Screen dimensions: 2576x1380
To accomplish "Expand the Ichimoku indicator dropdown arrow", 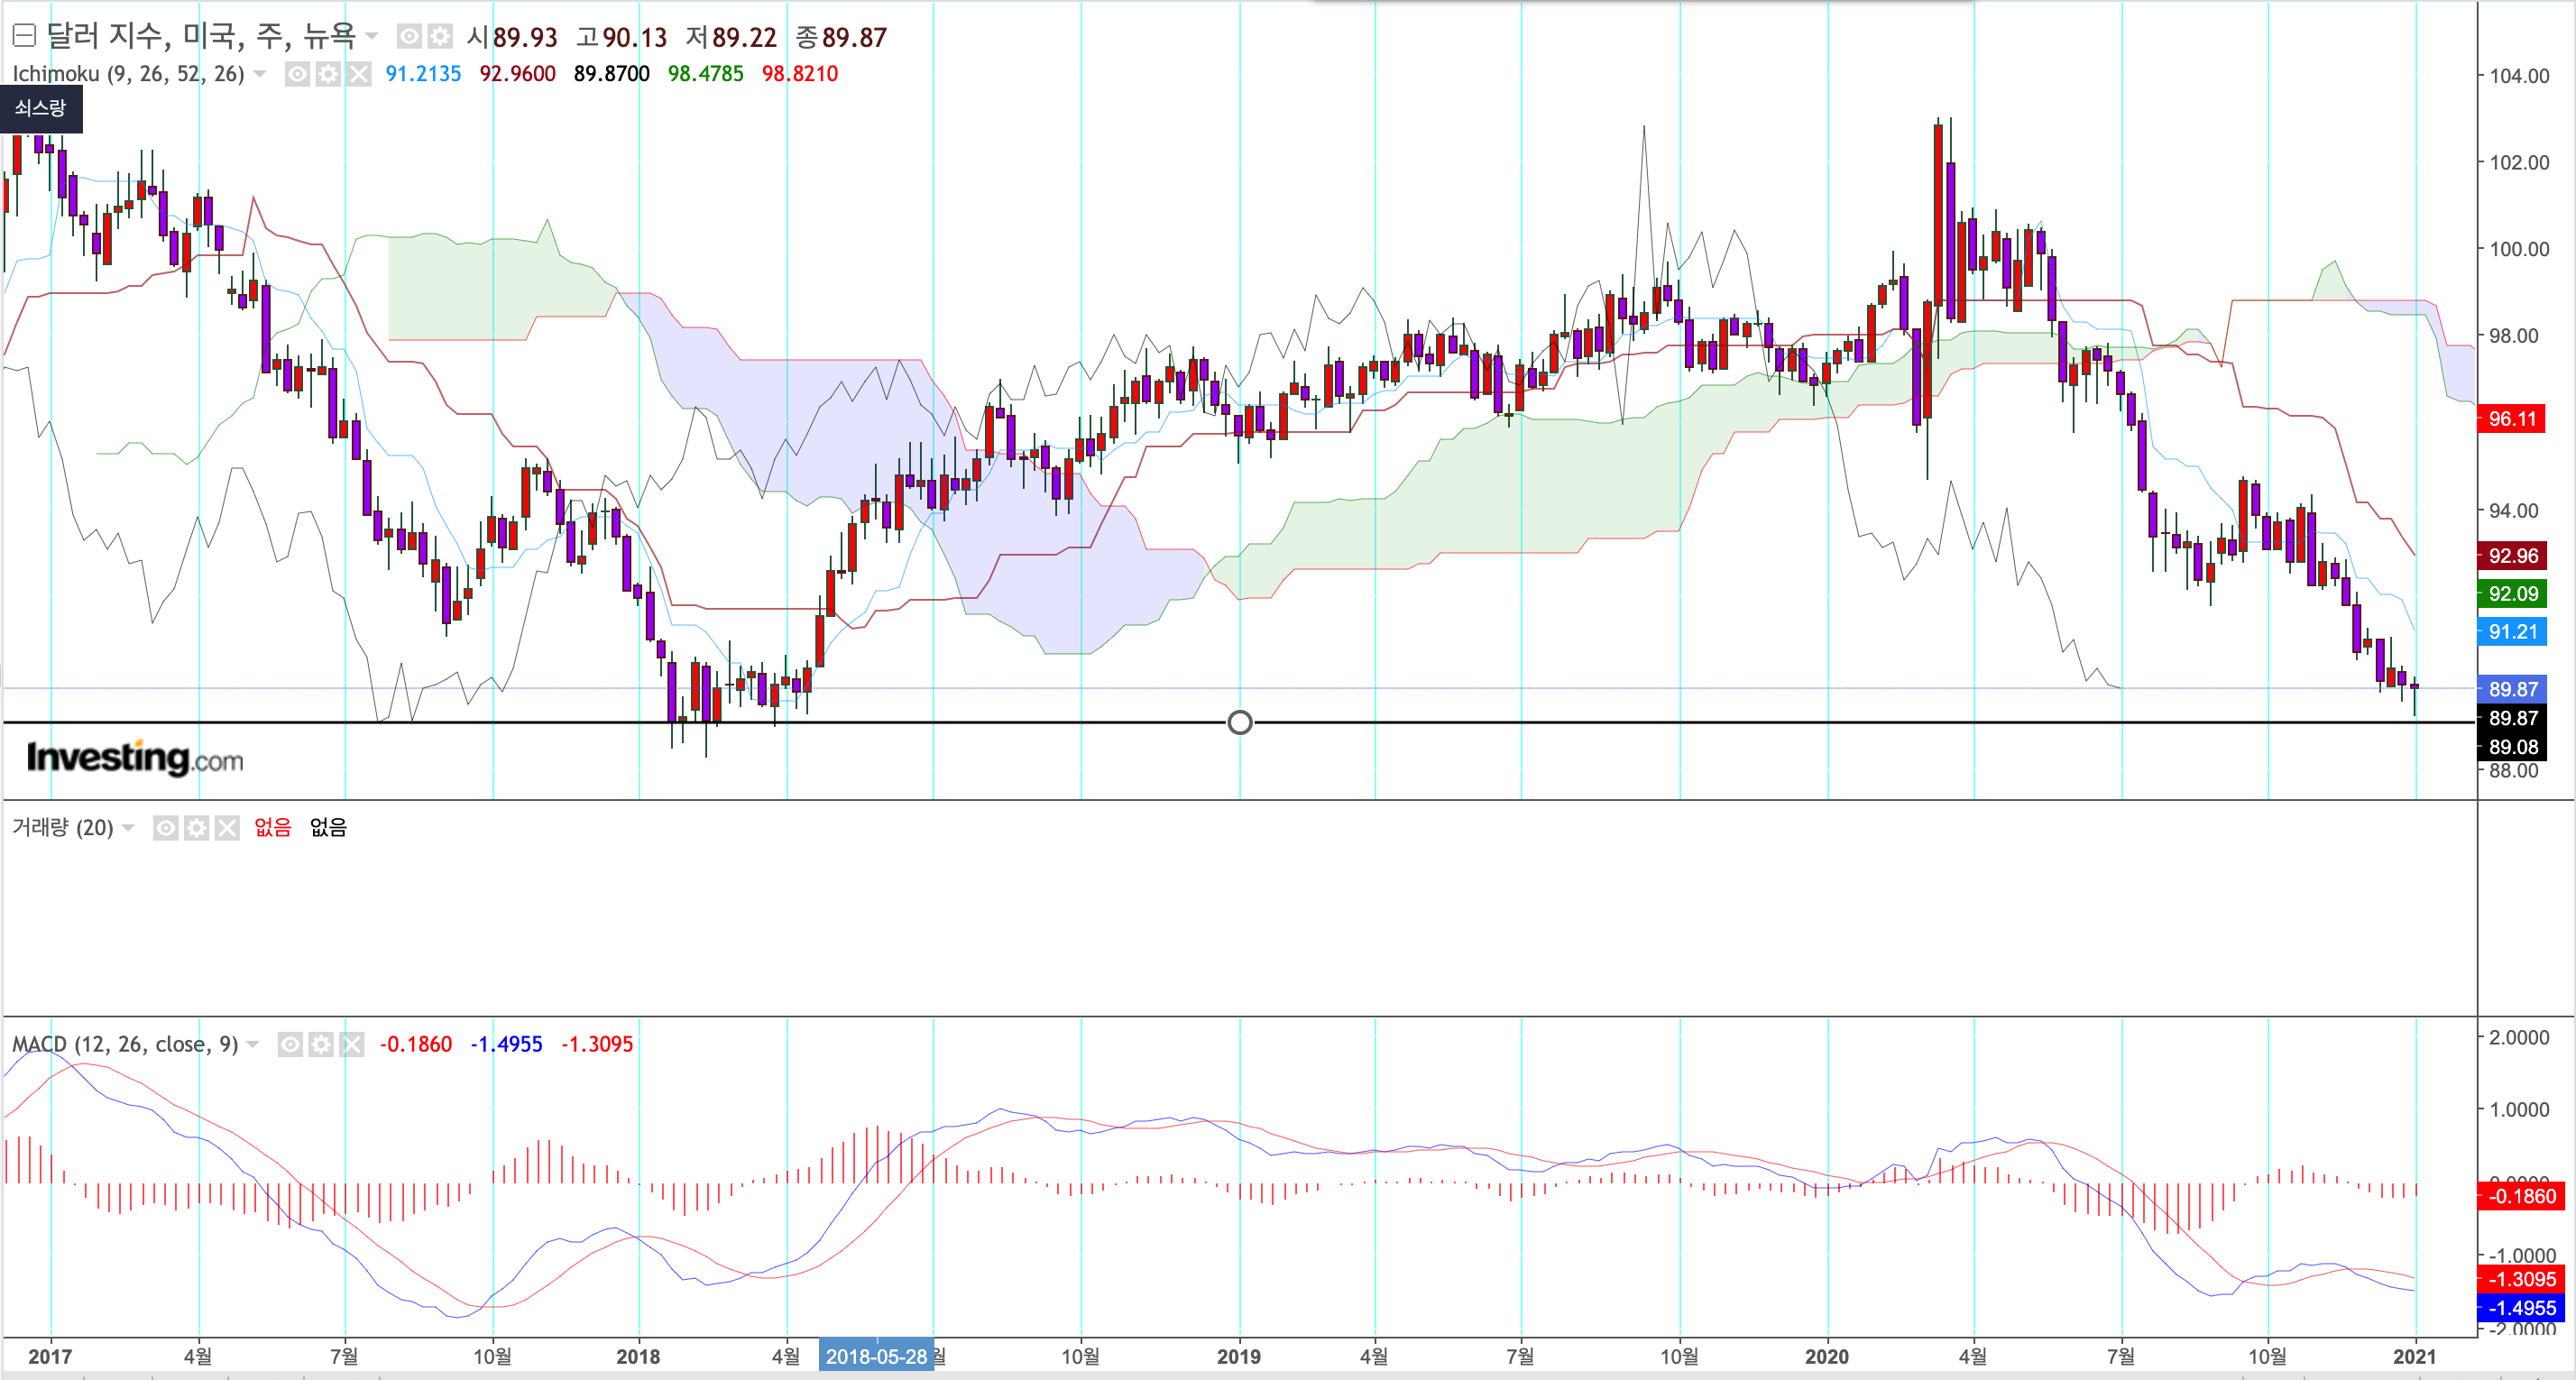I will click(x=260, y=74).
